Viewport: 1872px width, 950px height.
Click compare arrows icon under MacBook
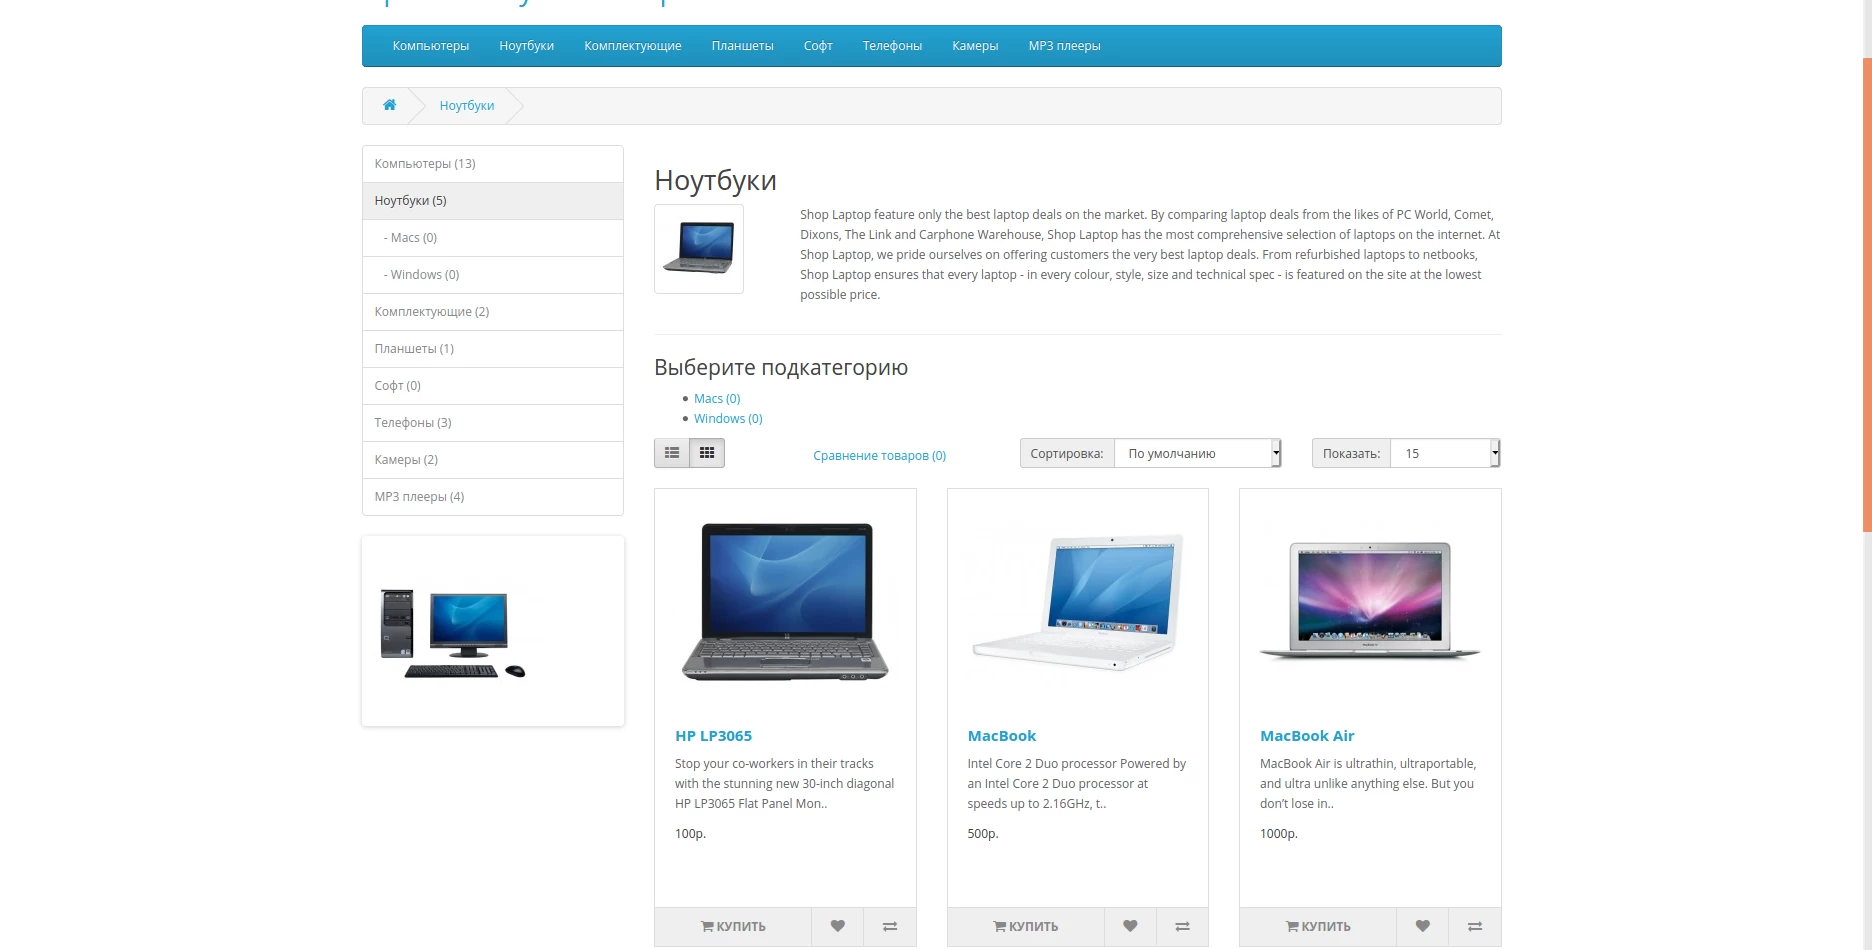pos(1182,926)
